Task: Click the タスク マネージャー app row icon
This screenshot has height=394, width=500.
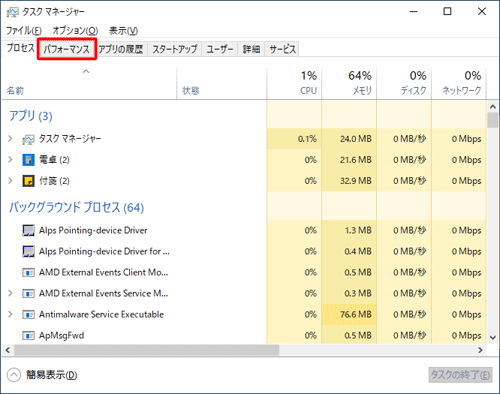Action: tap(28, 139)
